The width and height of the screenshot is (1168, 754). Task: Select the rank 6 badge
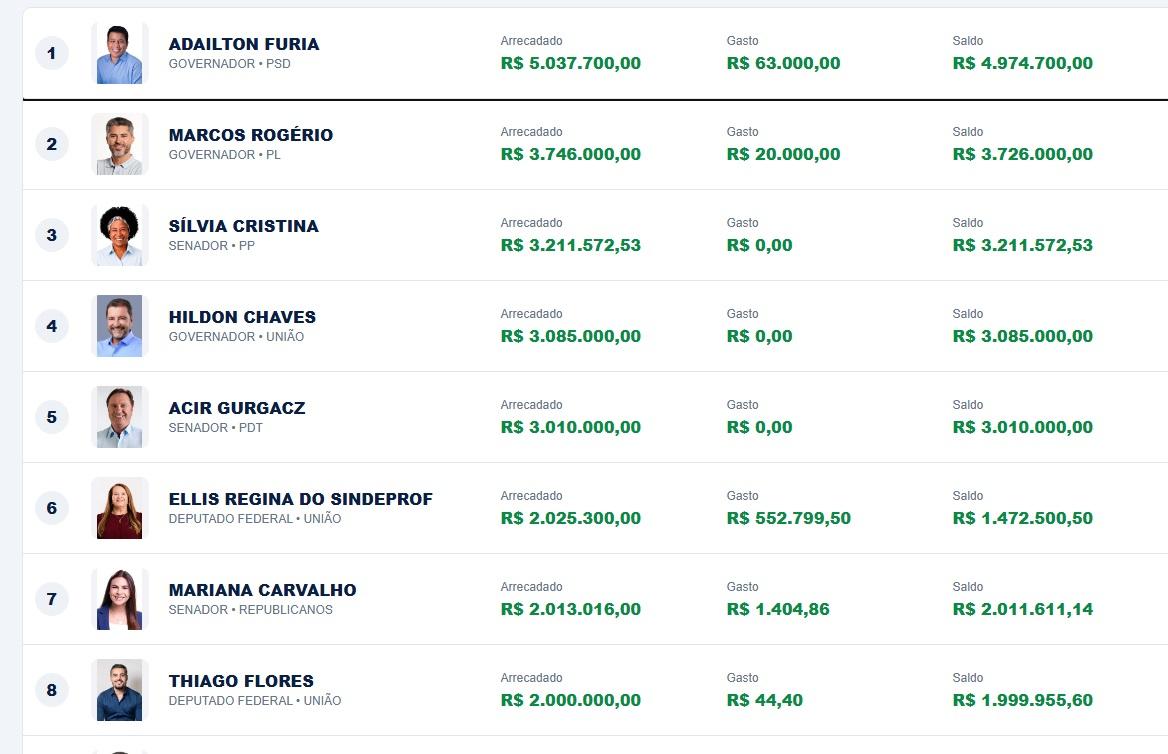click(51, 507)
